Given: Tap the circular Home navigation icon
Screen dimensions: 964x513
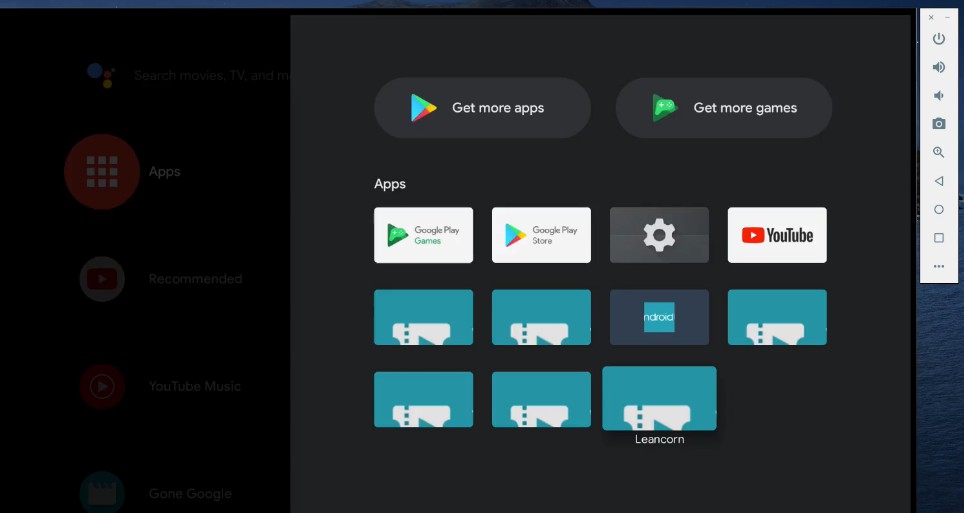Looking at the screenshot, I should pos(938,209).
